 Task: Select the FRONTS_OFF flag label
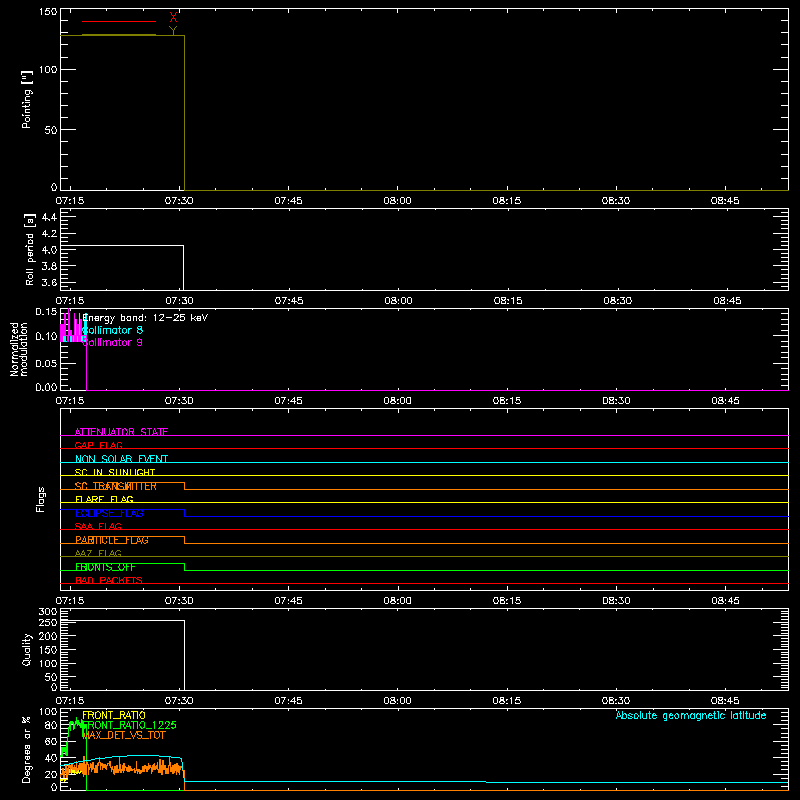tap(105, 567)
